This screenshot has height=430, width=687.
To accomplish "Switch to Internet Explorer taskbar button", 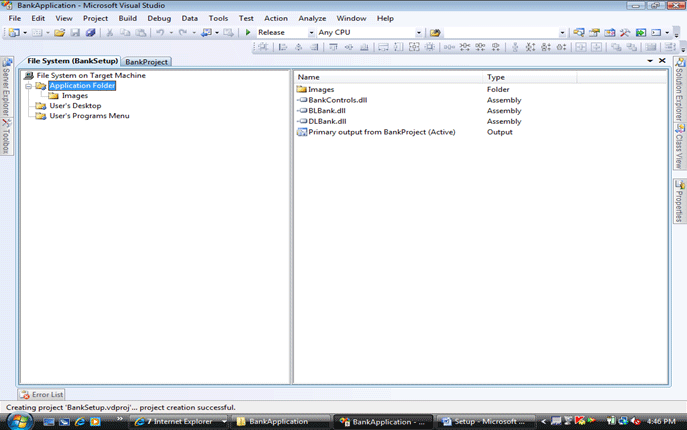I will pyautogui.click(x=181, y=422).
